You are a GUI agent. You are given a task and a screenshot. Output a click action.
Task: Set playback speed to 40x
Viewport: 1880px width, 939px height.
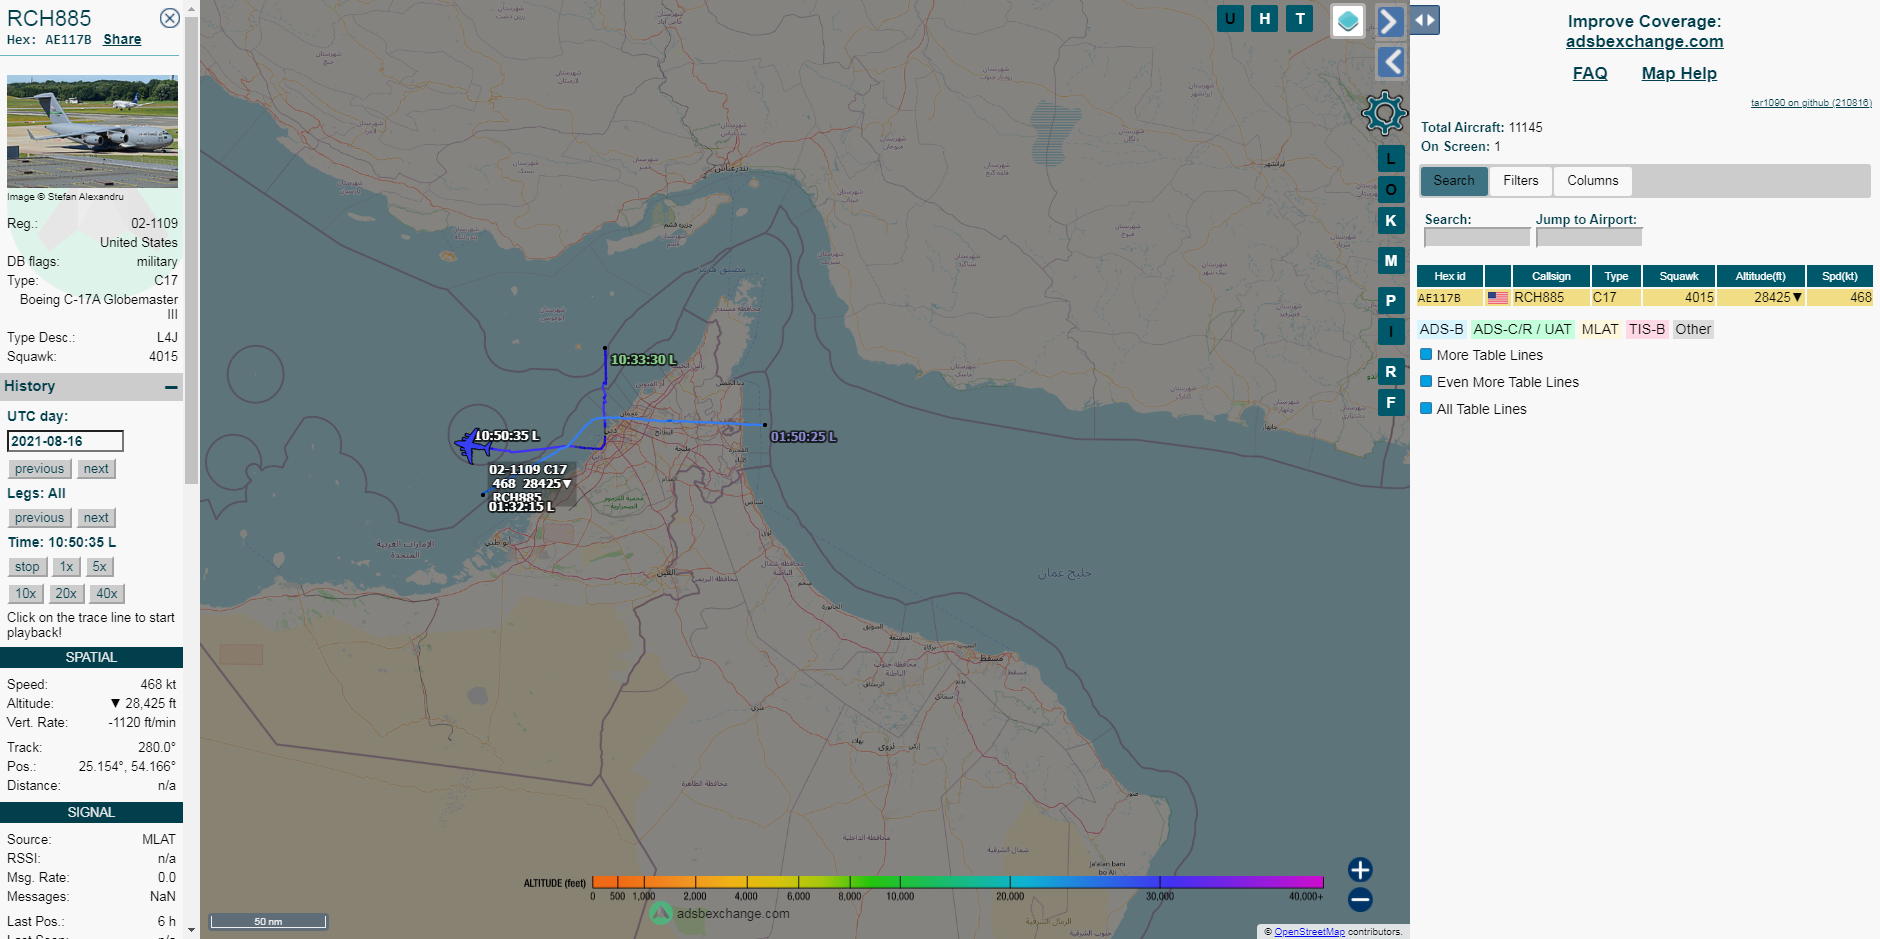107,594
